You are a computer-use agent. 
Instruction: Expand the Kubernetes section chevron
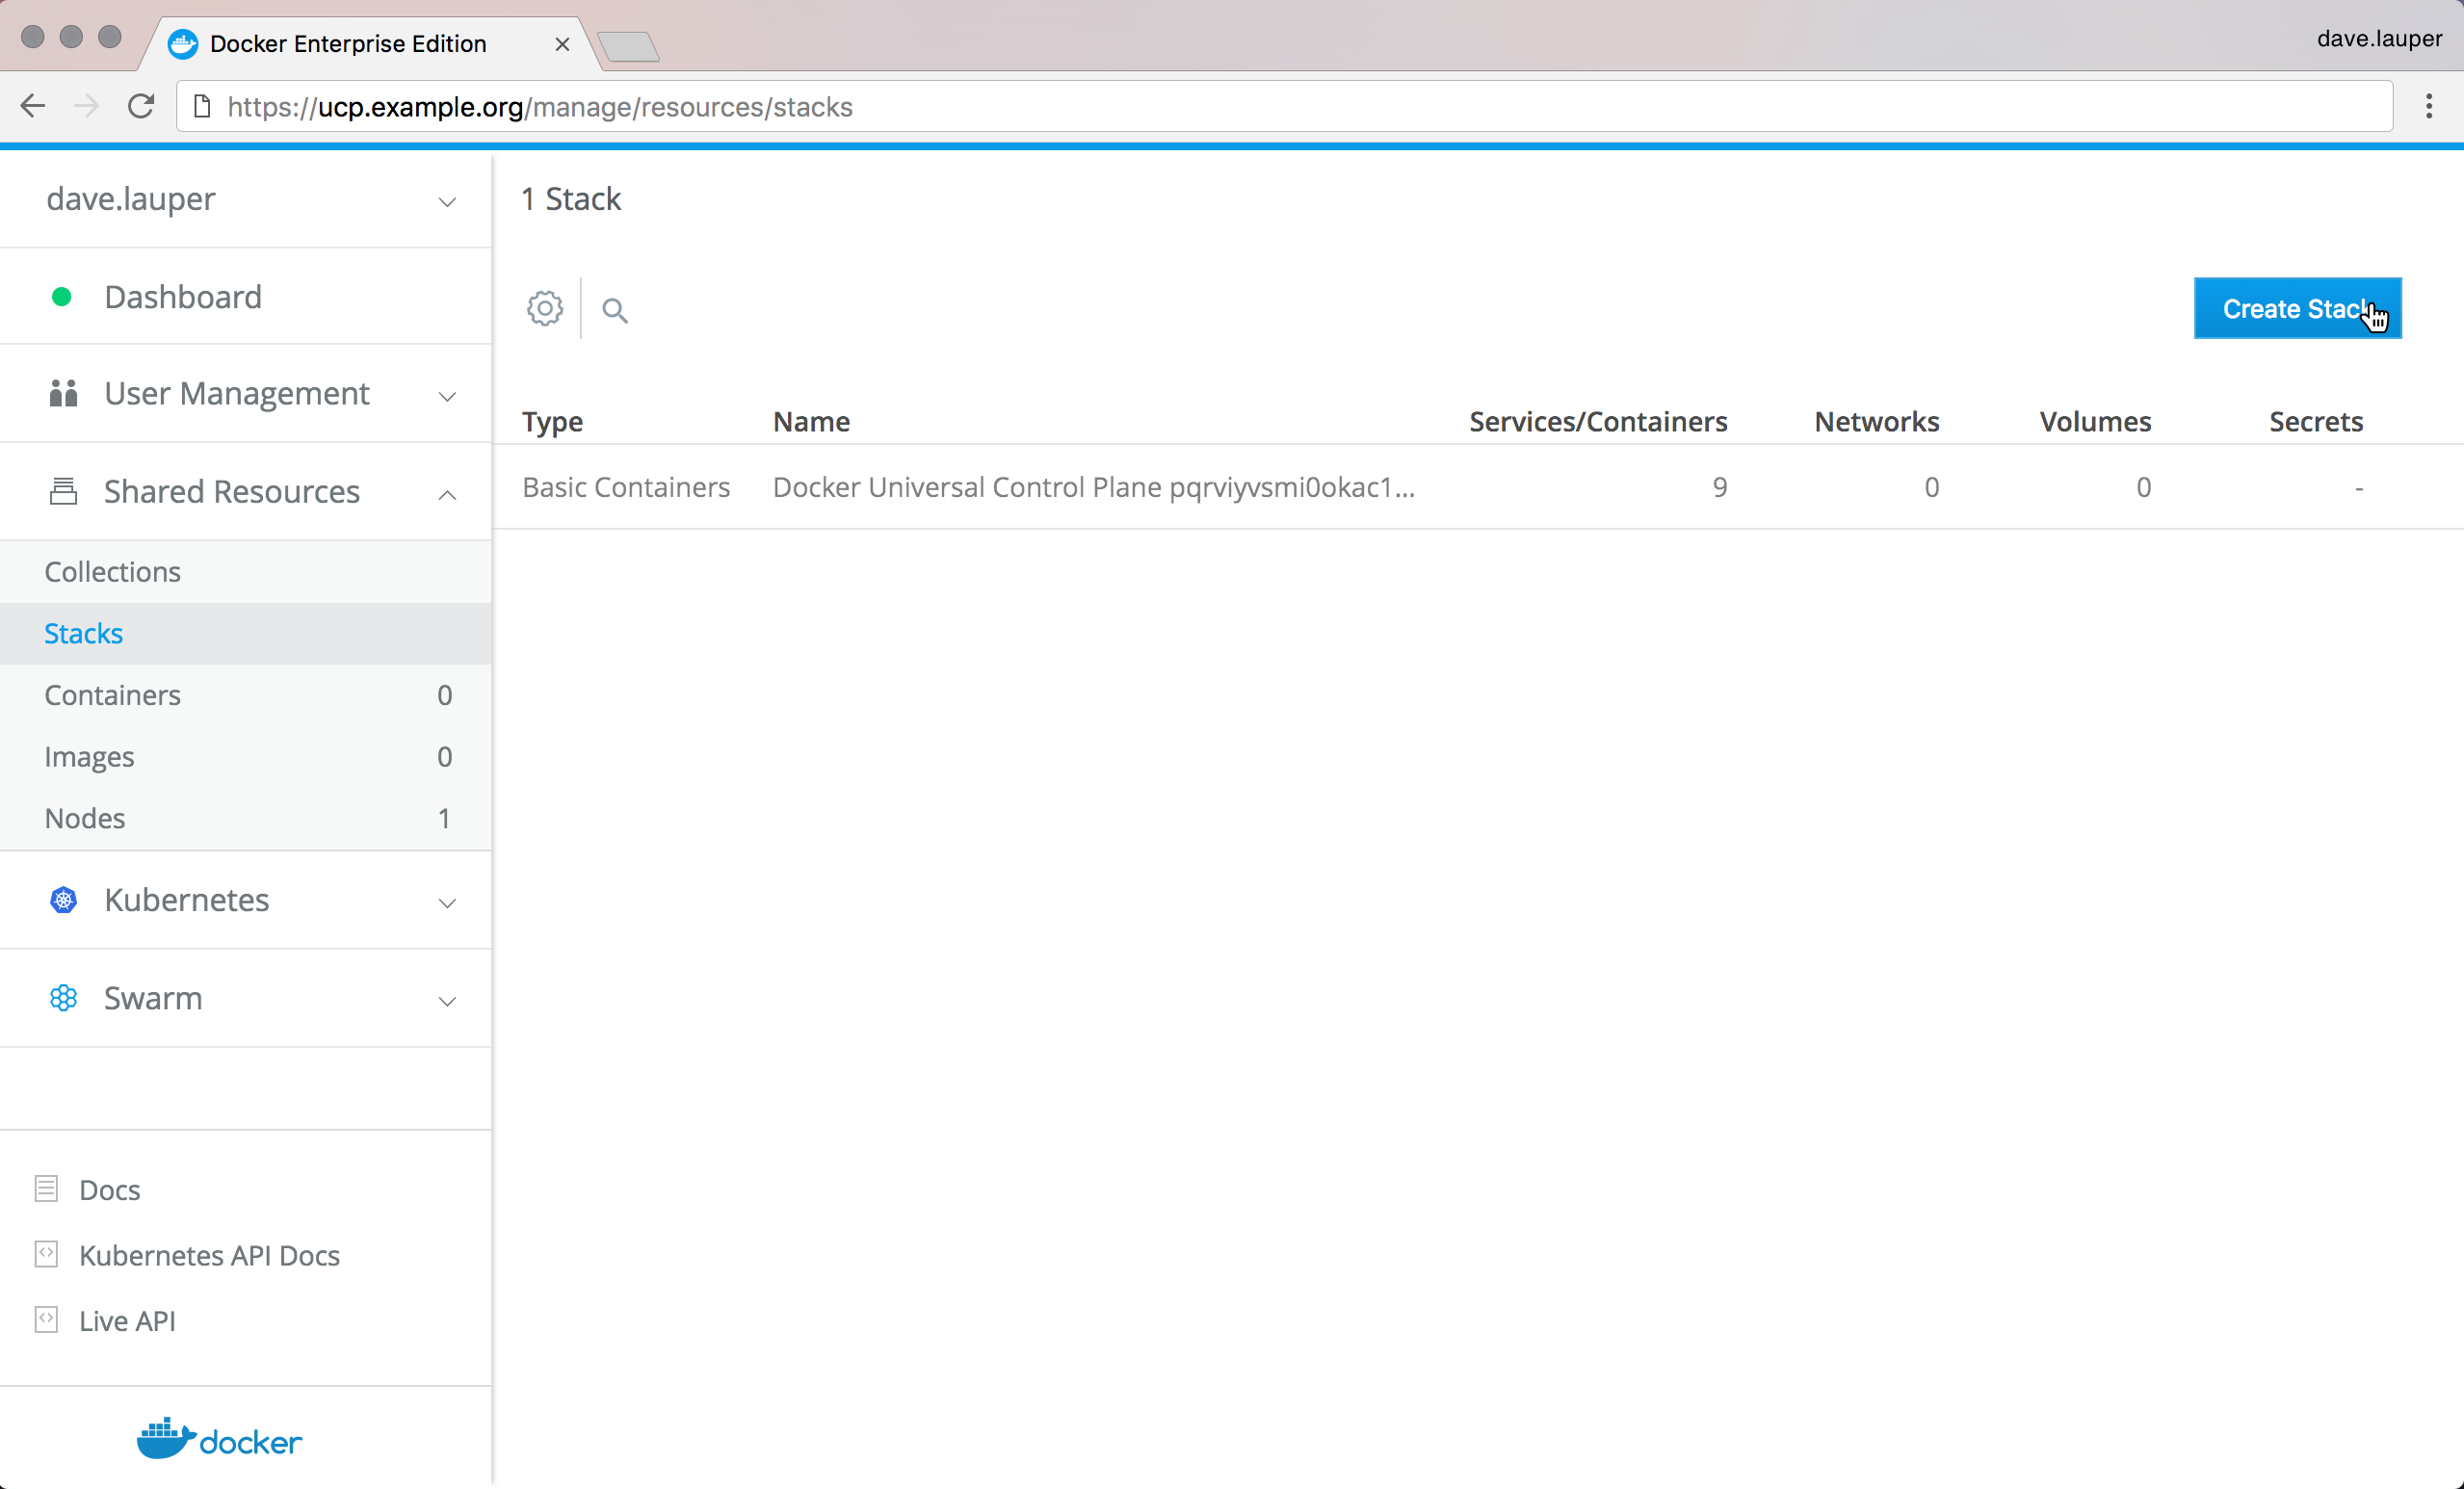coord(447,902)
